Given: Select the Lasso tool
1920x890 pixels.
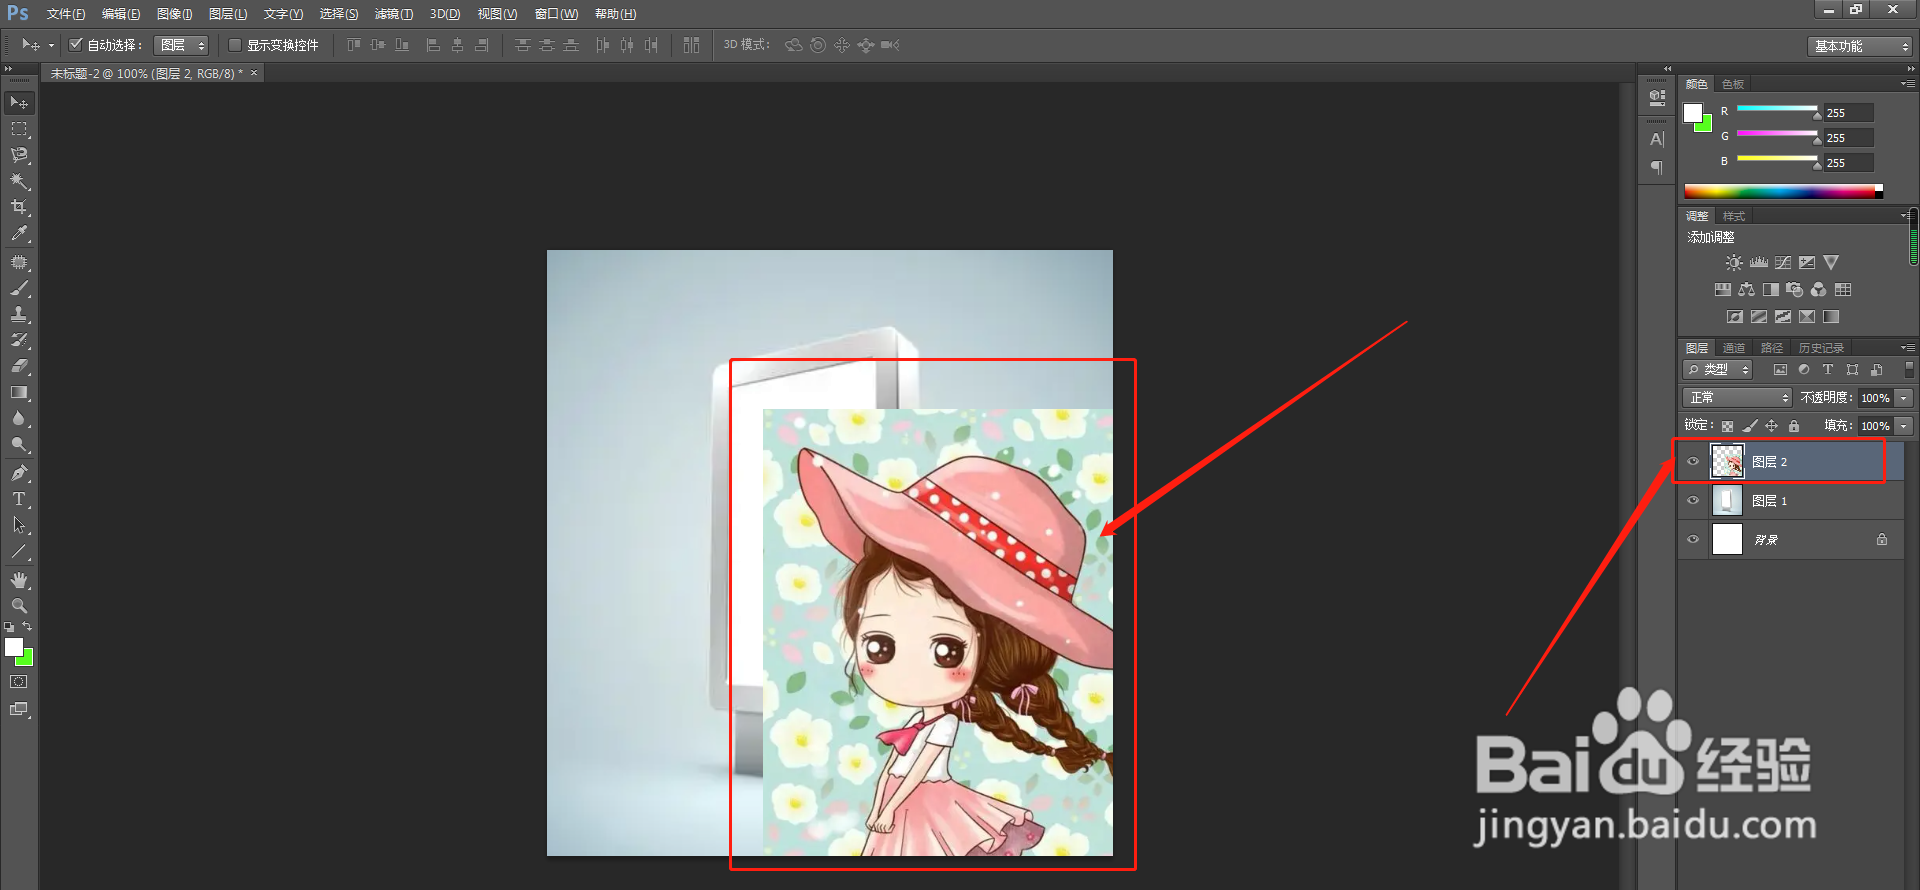Looking at the screenshot, I should pyautogui.click(x=19, y=155).
